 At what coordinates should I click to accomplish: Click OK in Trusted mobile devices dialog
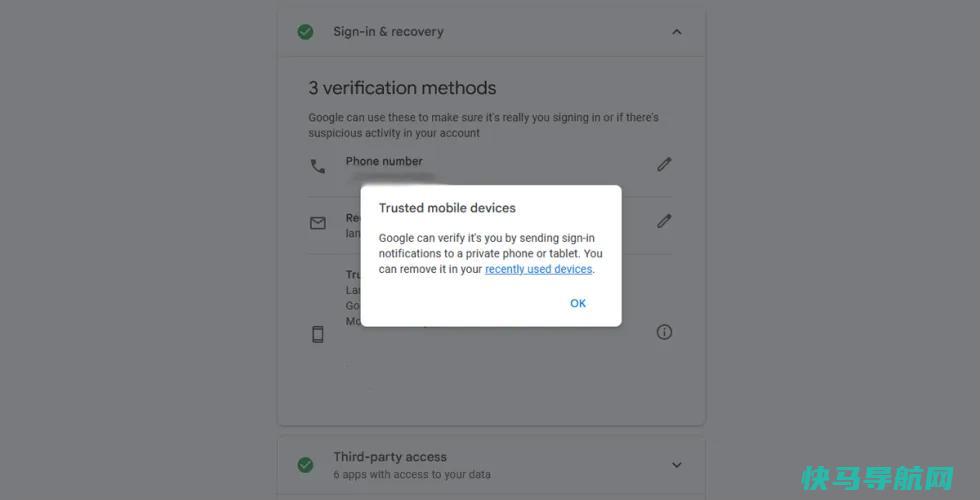[578, 303]
